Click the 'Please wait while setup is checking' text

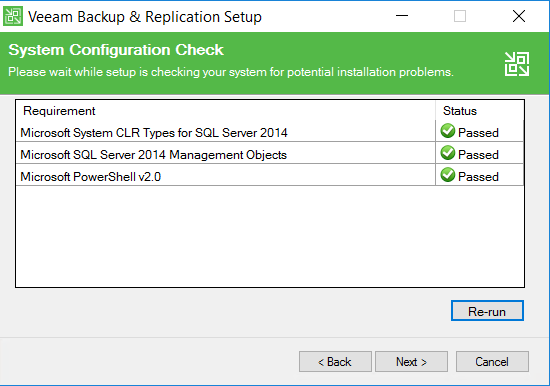point(231,72)
